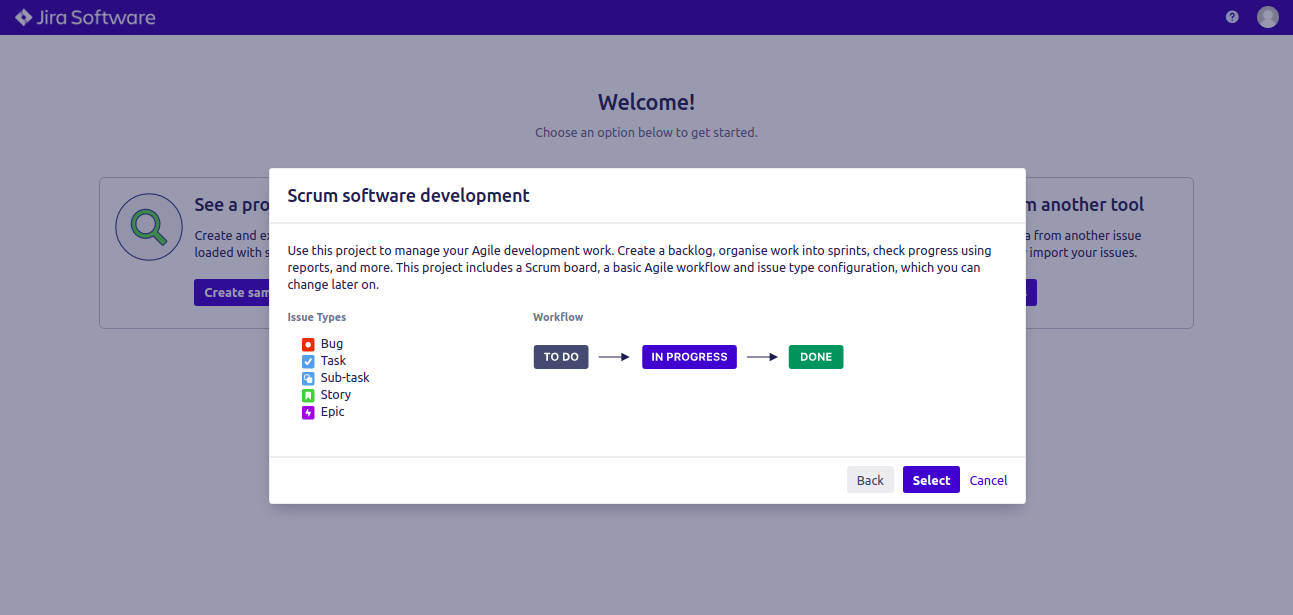Screen dimensions: 1293x615
Task: Click the Task issue type icon
Action: (x=308, y=361)
